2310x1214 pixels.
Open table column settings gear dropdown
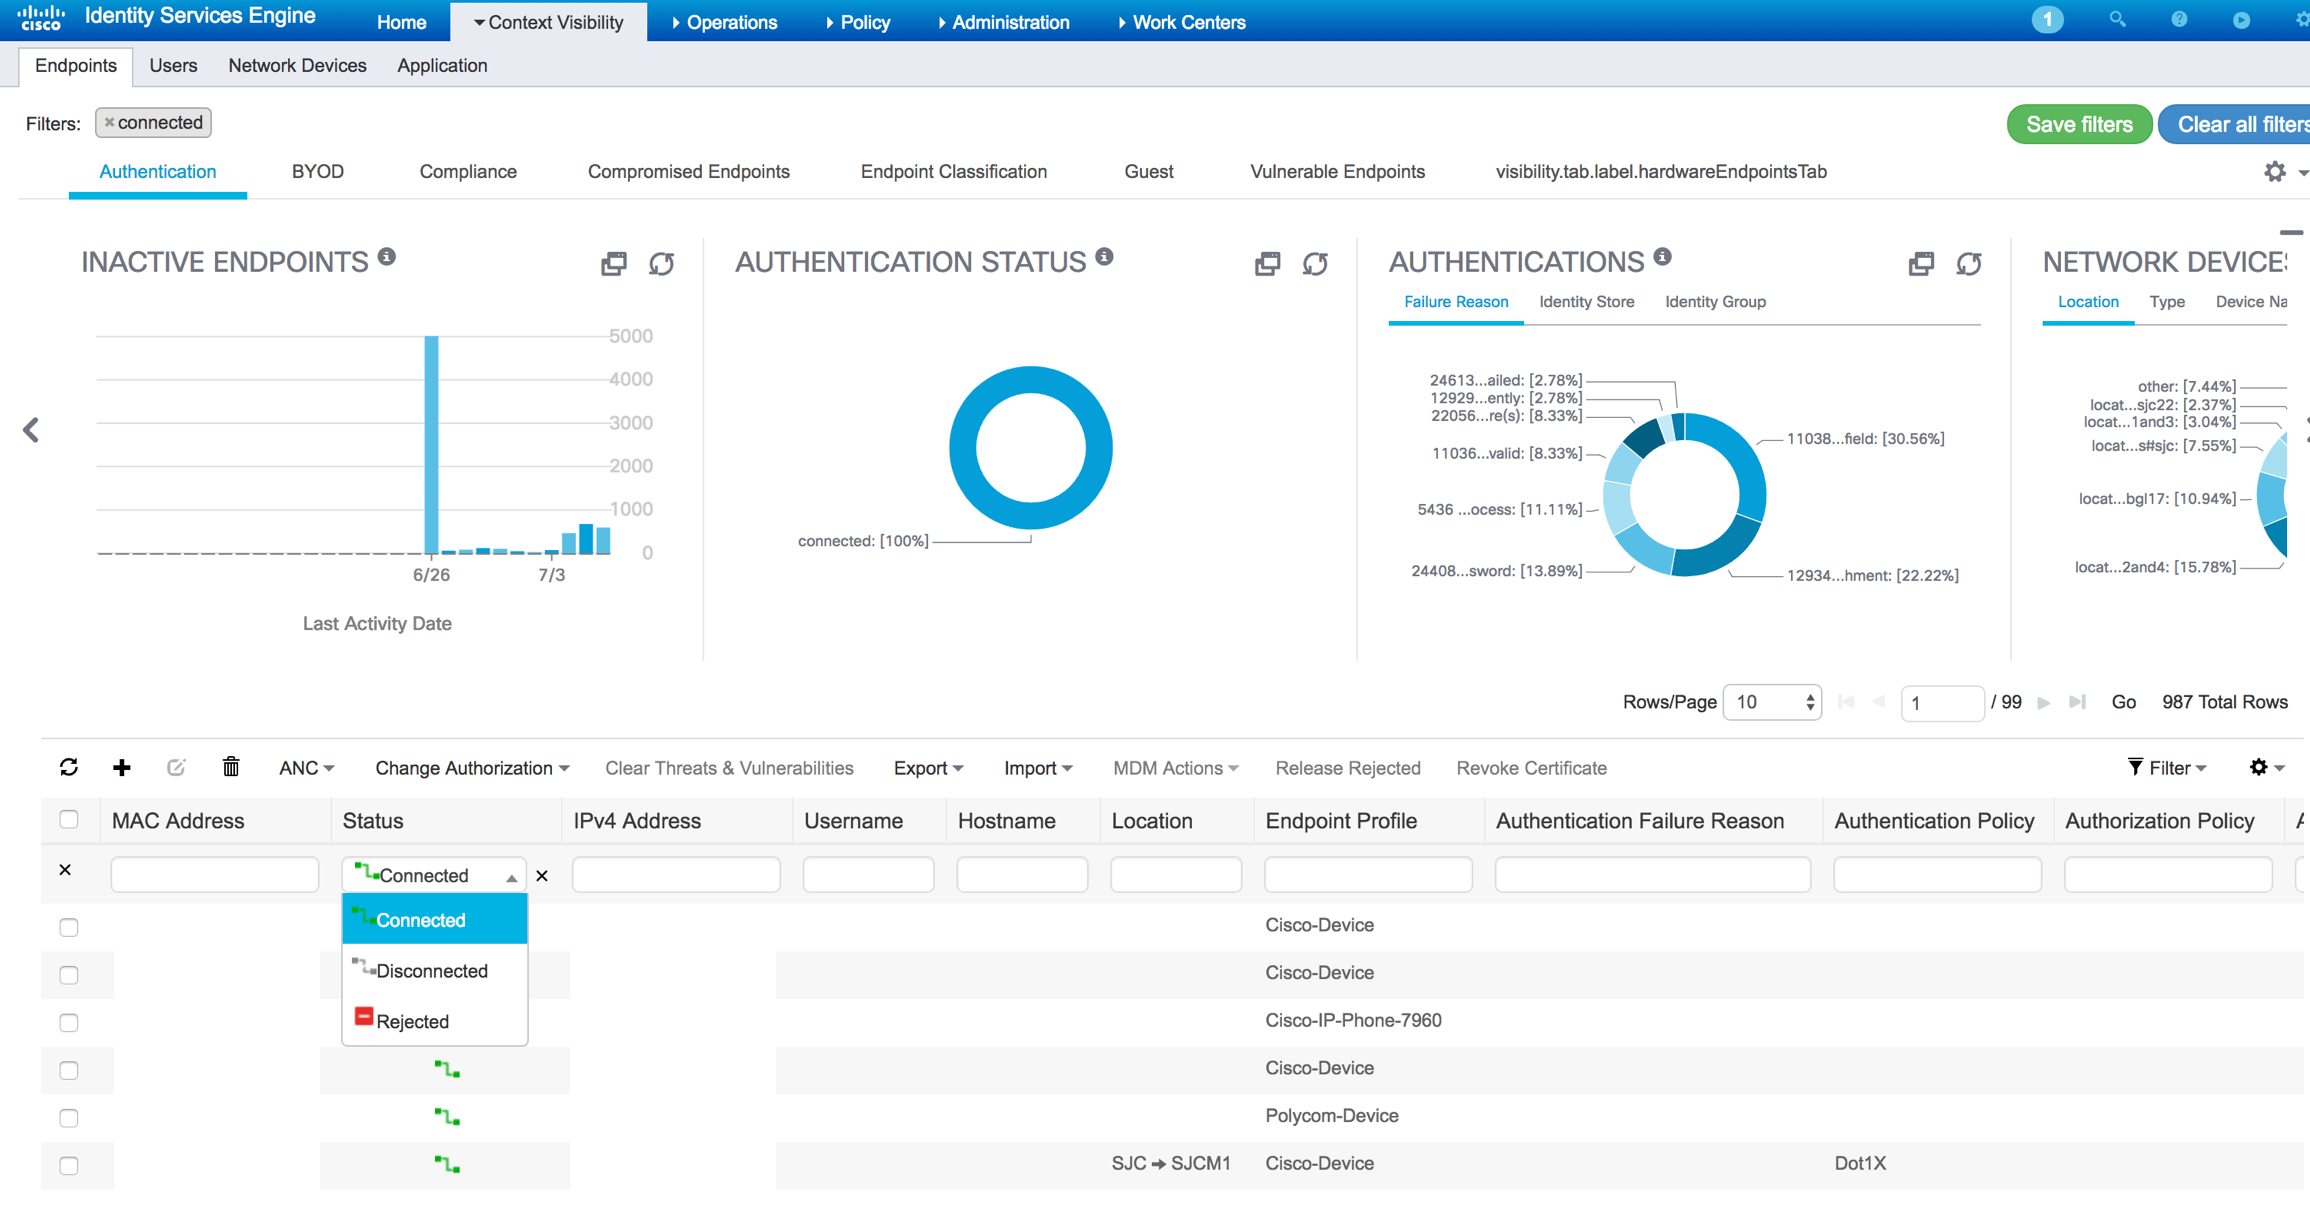(2266, 768)
